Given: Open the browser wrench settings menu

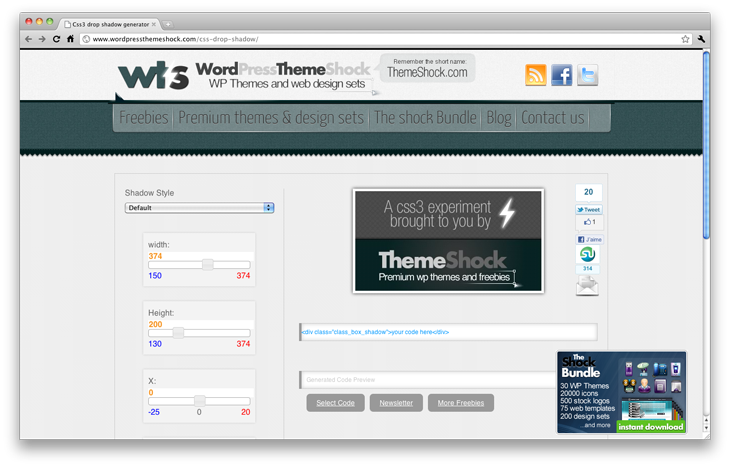Looking at the screenshot, I should 701,39.
